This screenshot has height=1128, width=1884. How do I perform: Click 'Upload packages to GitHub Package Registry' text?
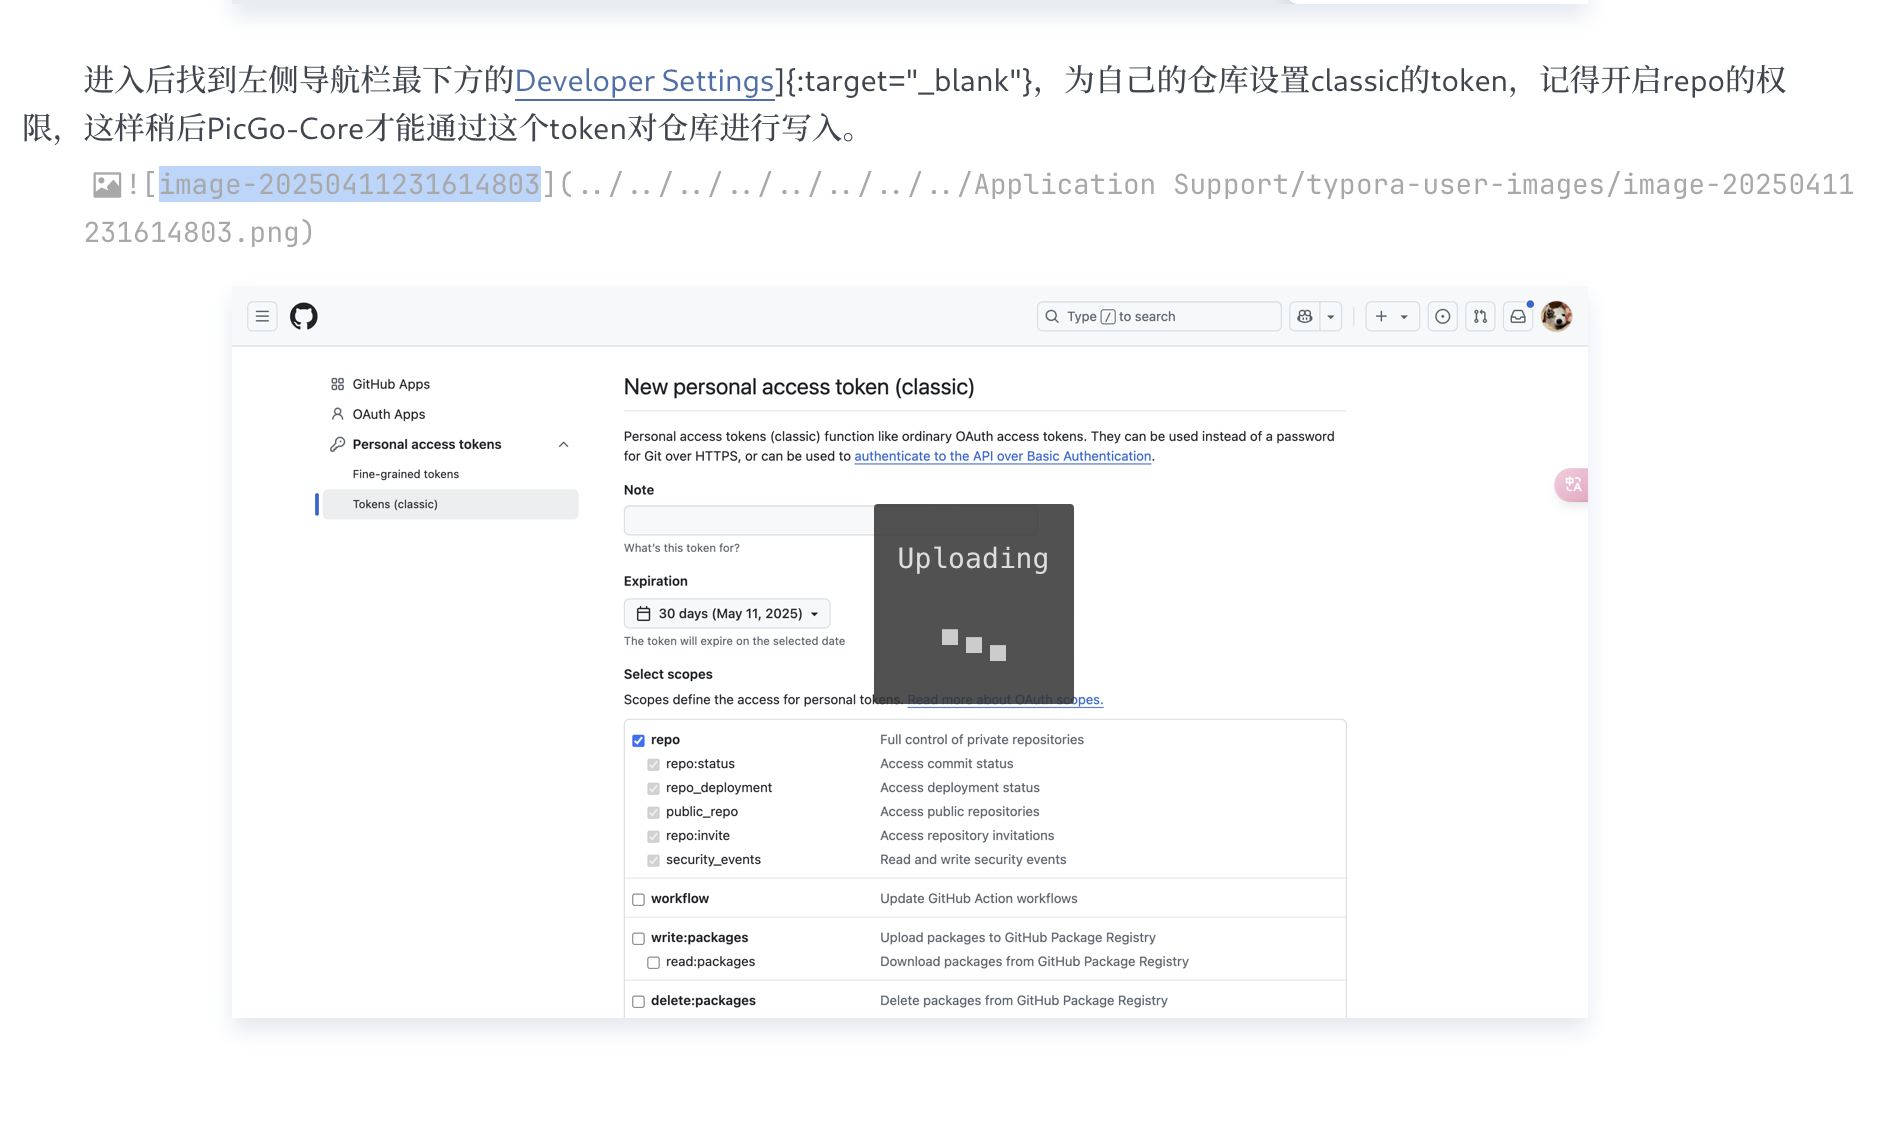click(x=1018, y=938)
